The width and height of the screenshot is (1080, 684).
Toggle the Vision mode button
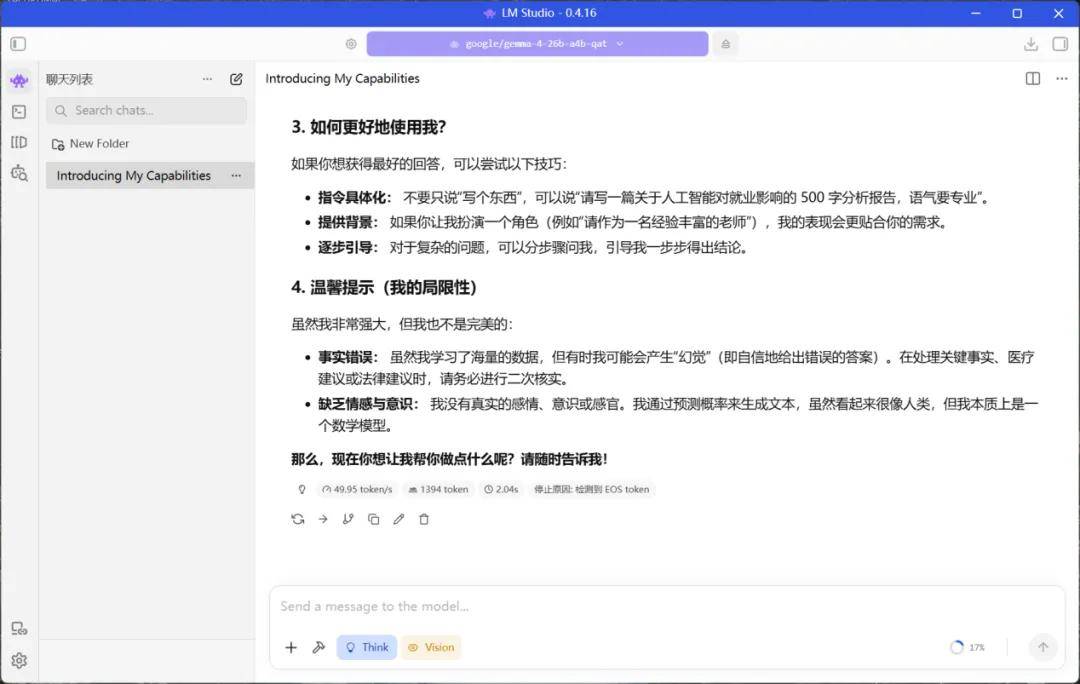coord(431,647)
